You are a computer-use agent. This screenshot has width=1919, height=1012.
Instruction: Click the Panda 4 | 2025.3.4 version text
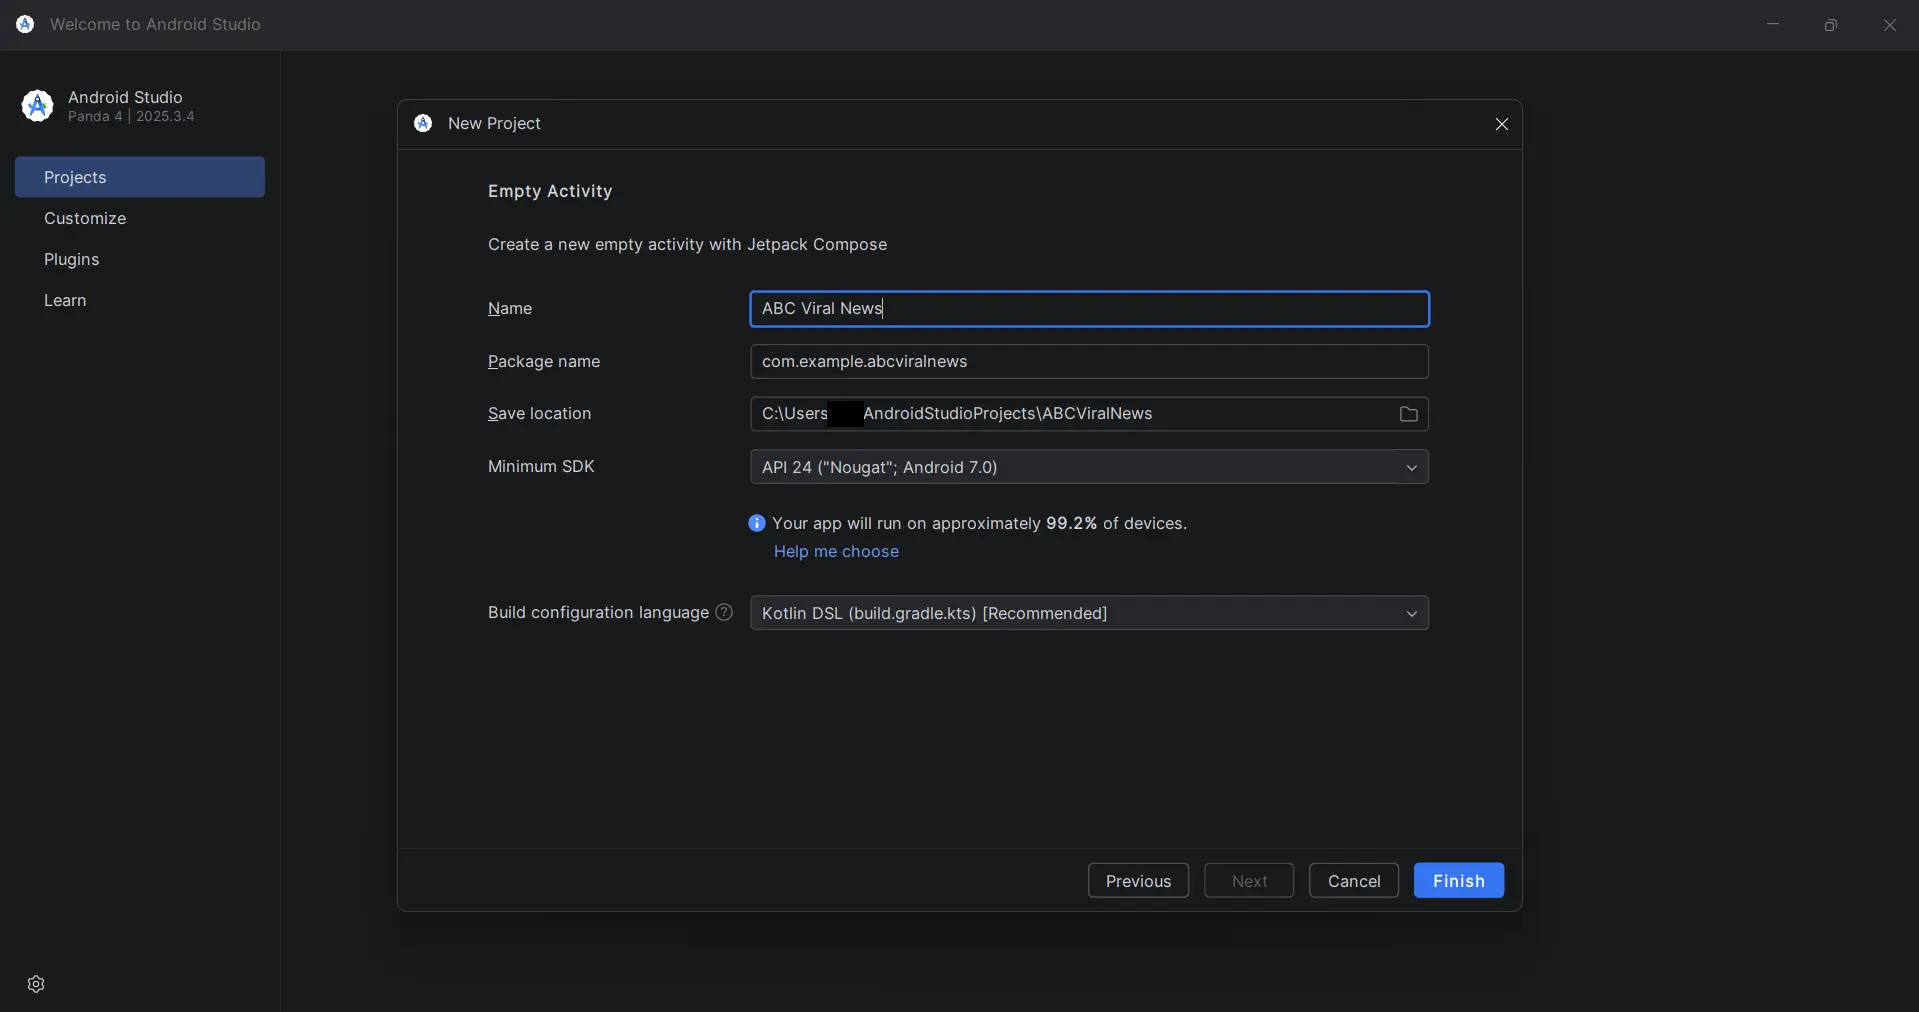pos(131,117)
